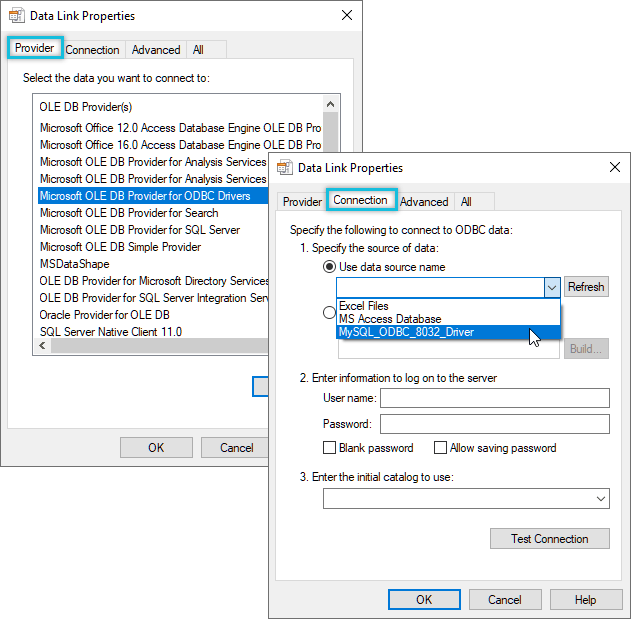Open Help in front dialog
Image resolution: width=631 pixels, height=619 pixels.
click(x=586, y=600)
